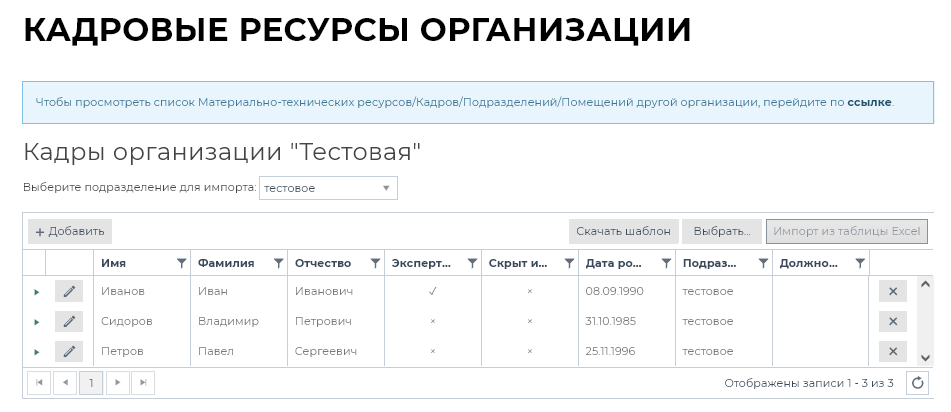Toggle the Эксперт checkmark in Иванов row
The width and height of the screenshot is (951, 412).
coord(432,291)
